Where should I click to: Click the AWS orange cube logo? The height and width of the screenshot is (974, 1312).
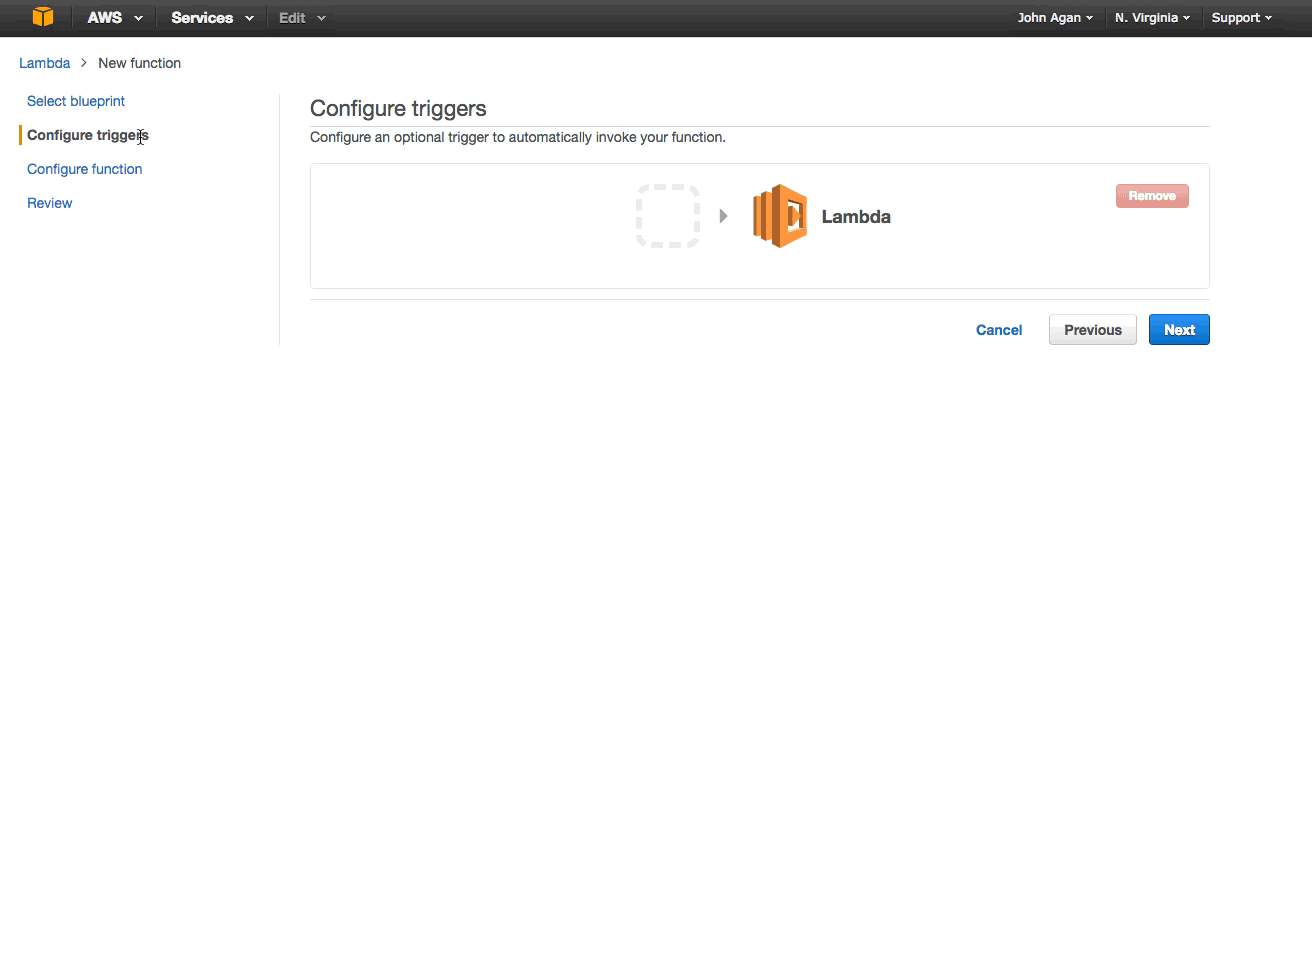click(42, 17)
